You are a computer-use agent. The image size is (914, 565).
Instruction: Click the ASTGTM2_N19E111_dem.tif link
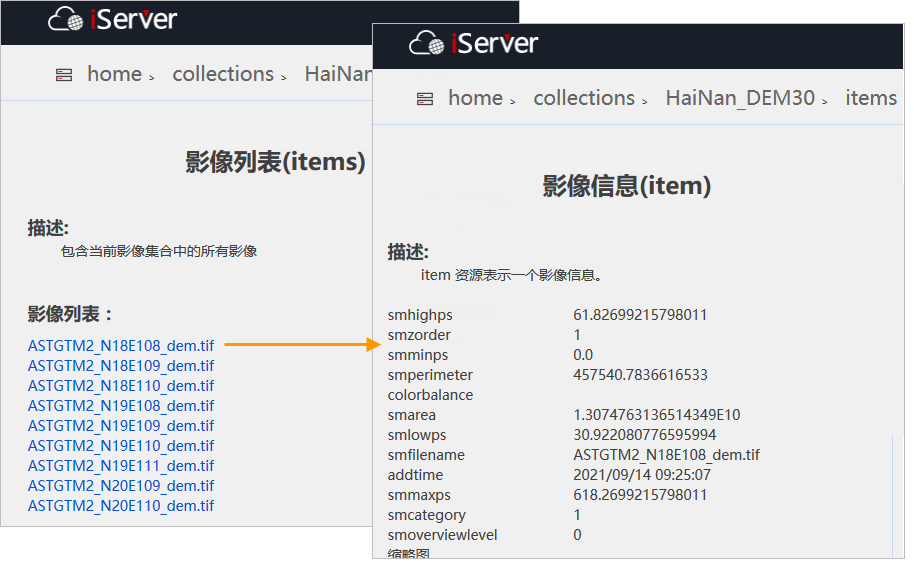(x=121, y=465)
